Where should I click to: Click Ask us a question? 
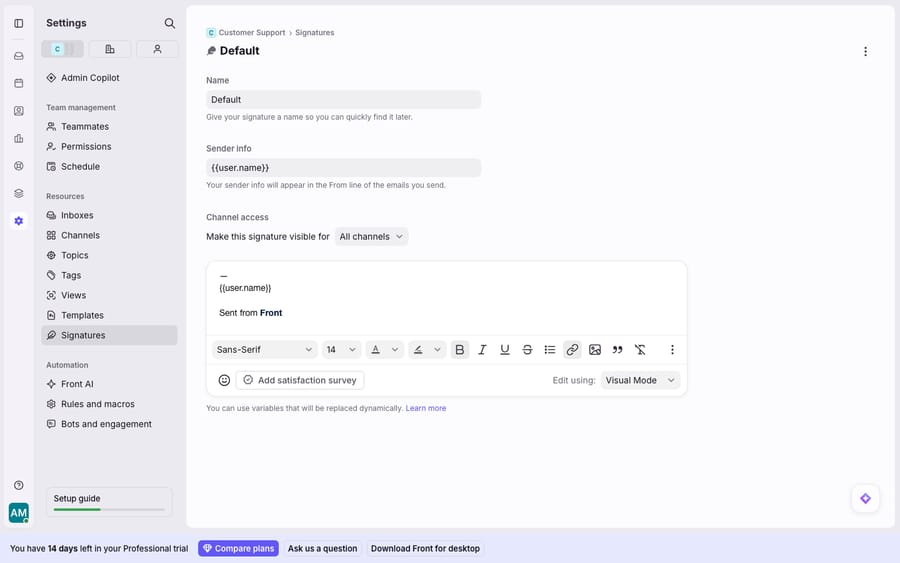pyautogui.click(x=322, y=549)
